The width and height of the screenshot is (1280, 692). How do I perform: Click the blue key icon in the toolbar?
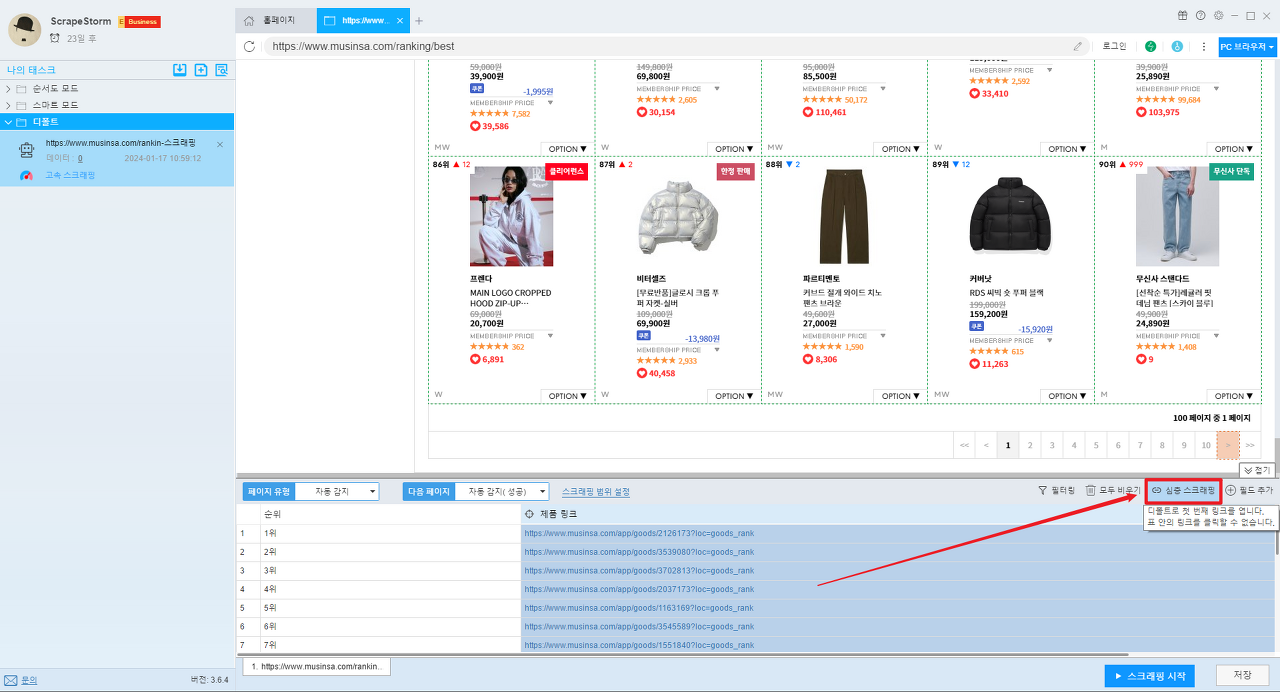1177,46
